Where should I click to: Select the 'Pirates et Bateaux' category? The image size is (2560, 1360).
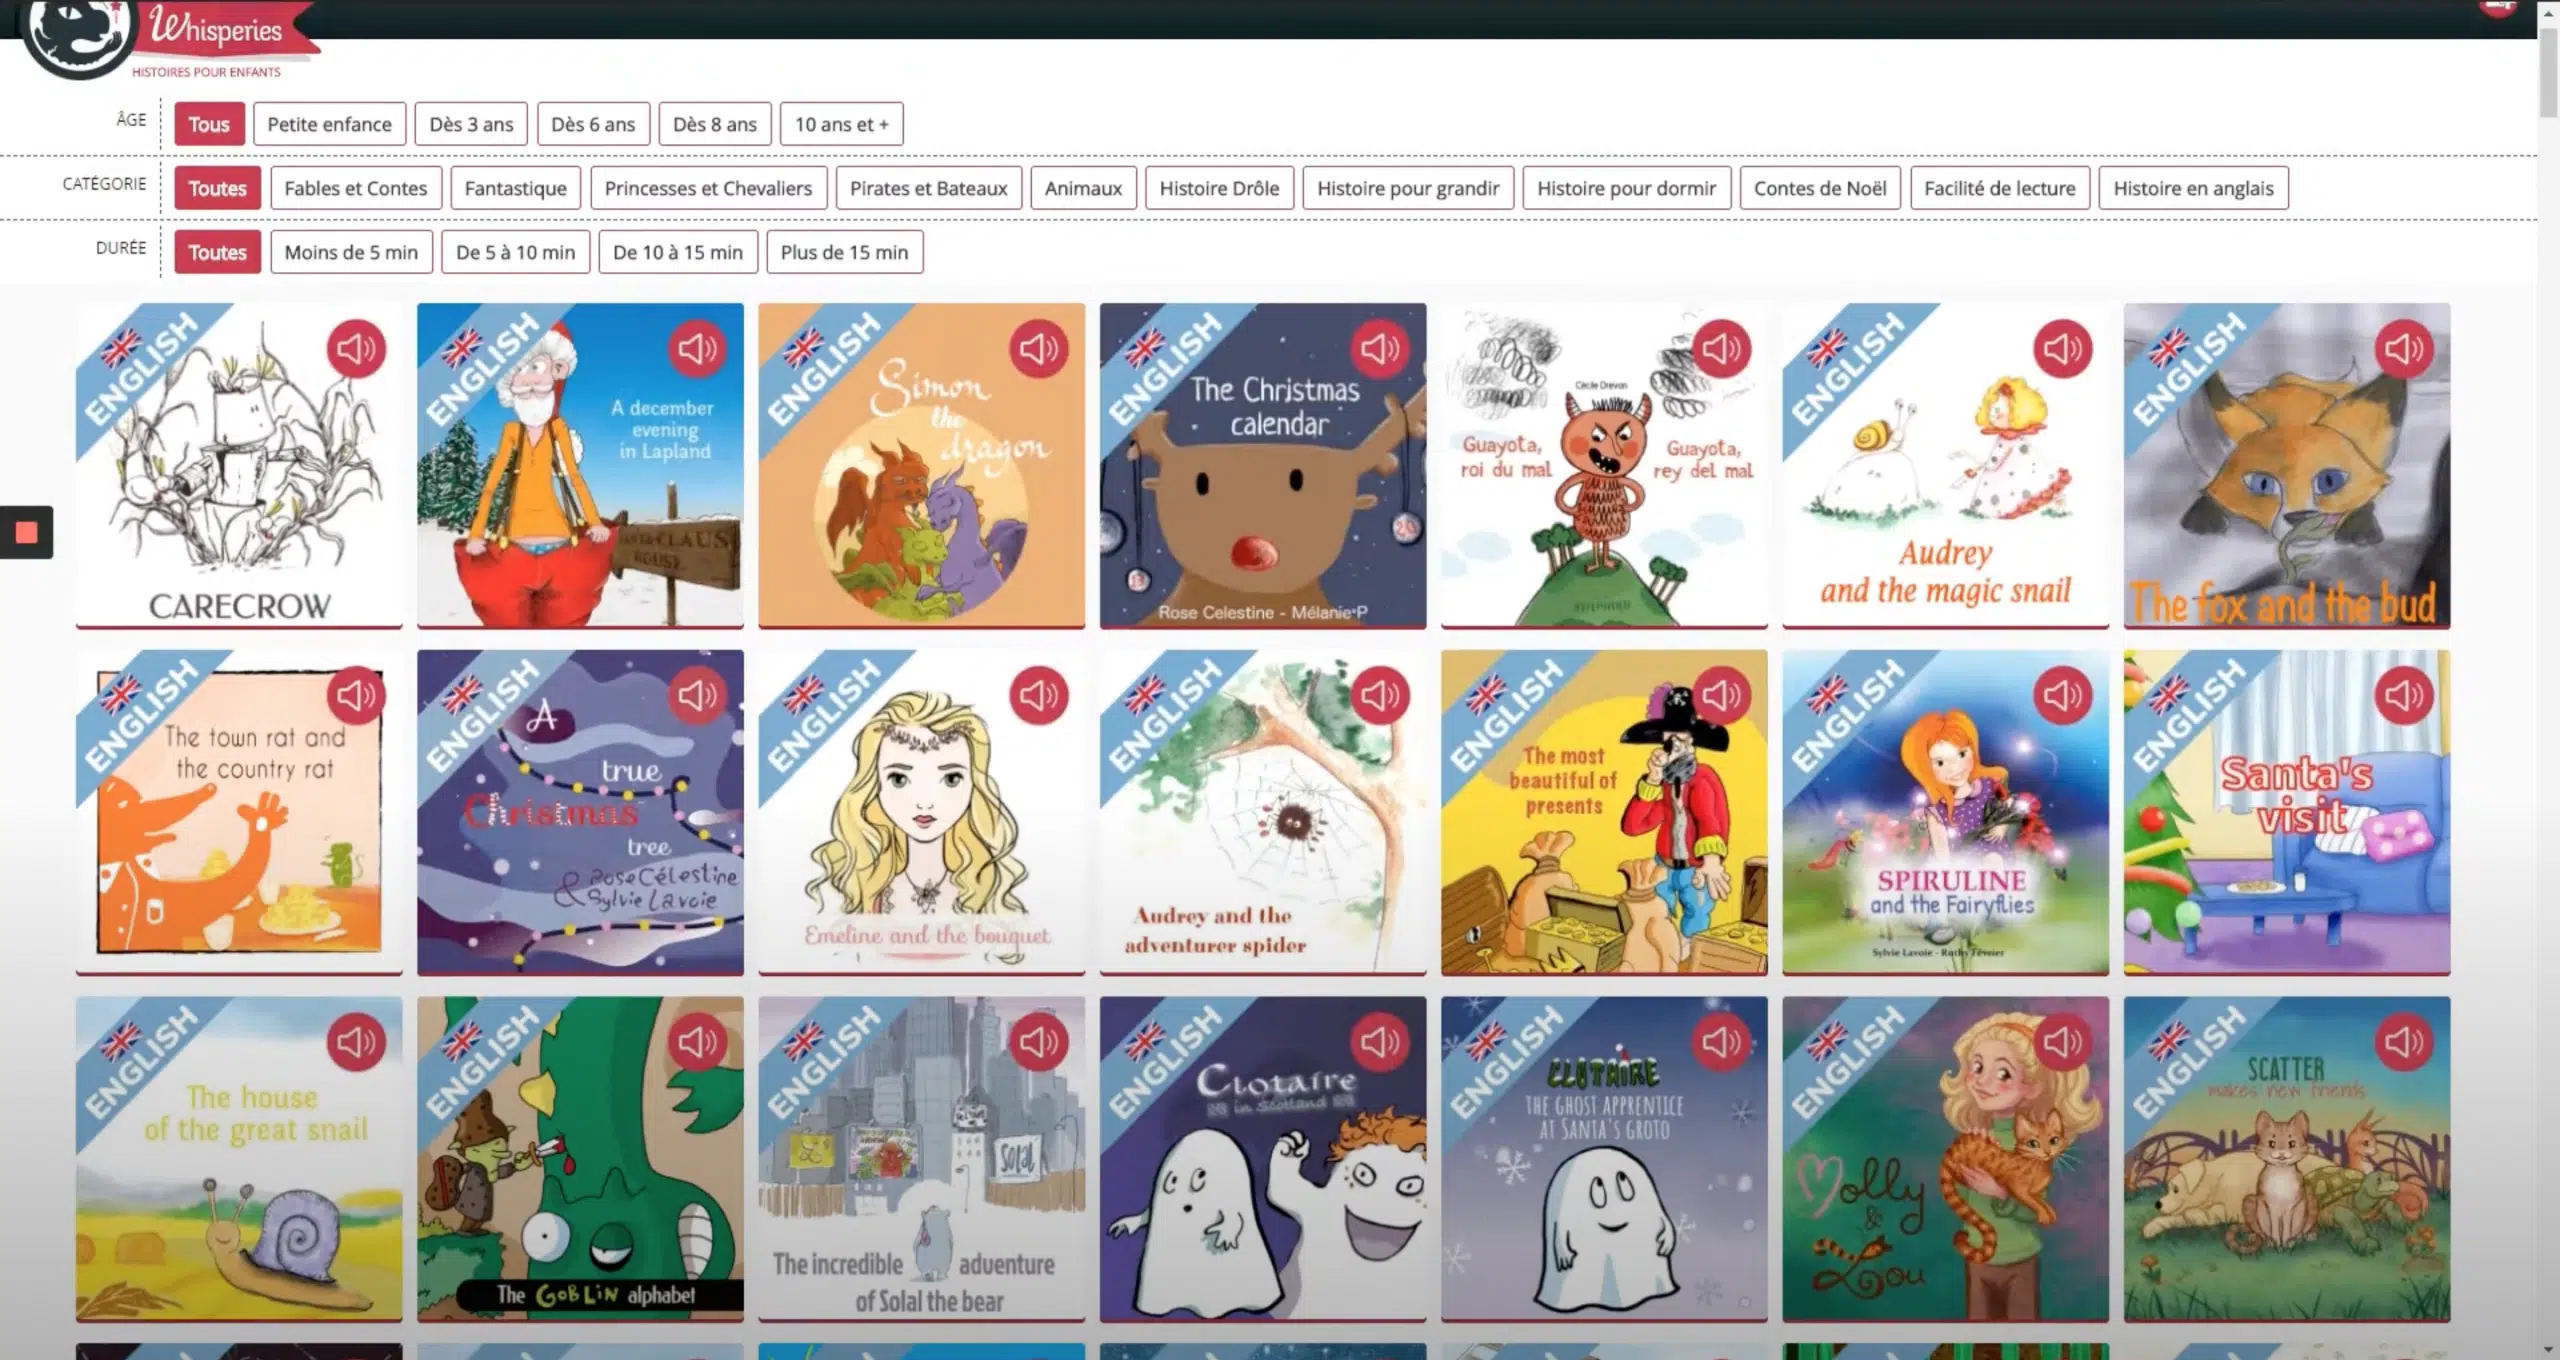point(928,188)
